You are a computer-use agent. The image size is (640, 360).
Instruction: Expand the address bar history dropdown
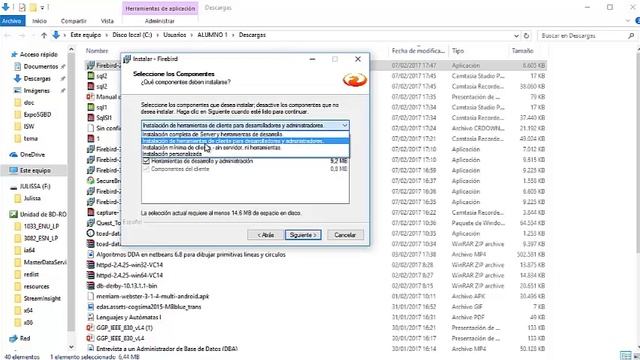(517, 36)
